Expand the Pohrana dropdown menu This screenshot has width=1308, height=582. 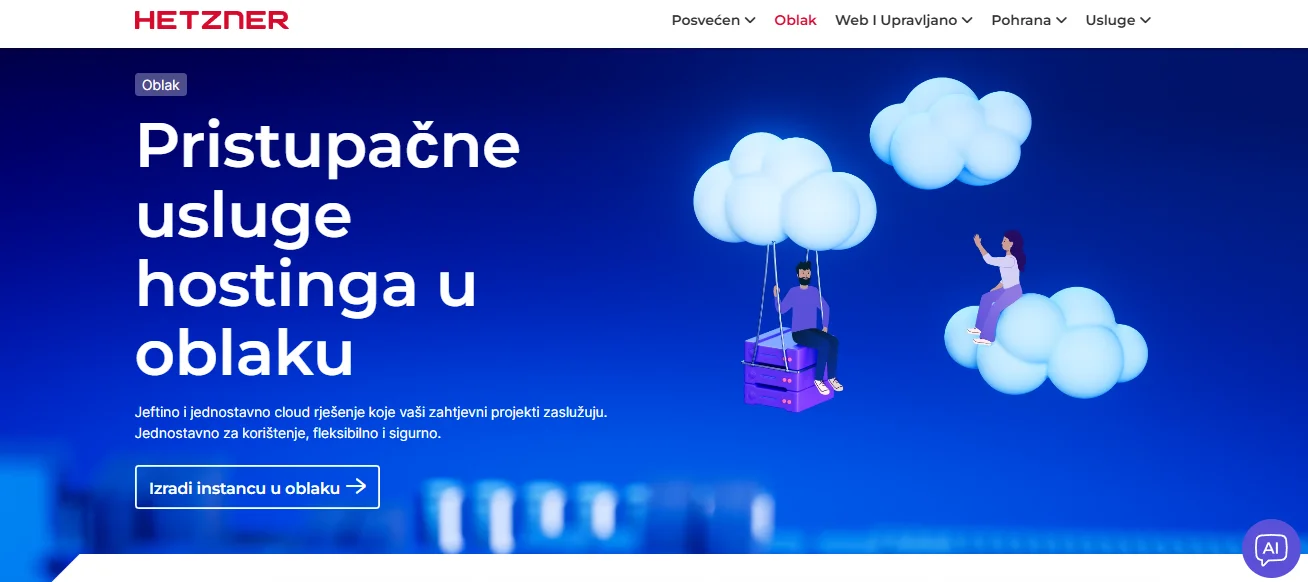coord(1029,20)
